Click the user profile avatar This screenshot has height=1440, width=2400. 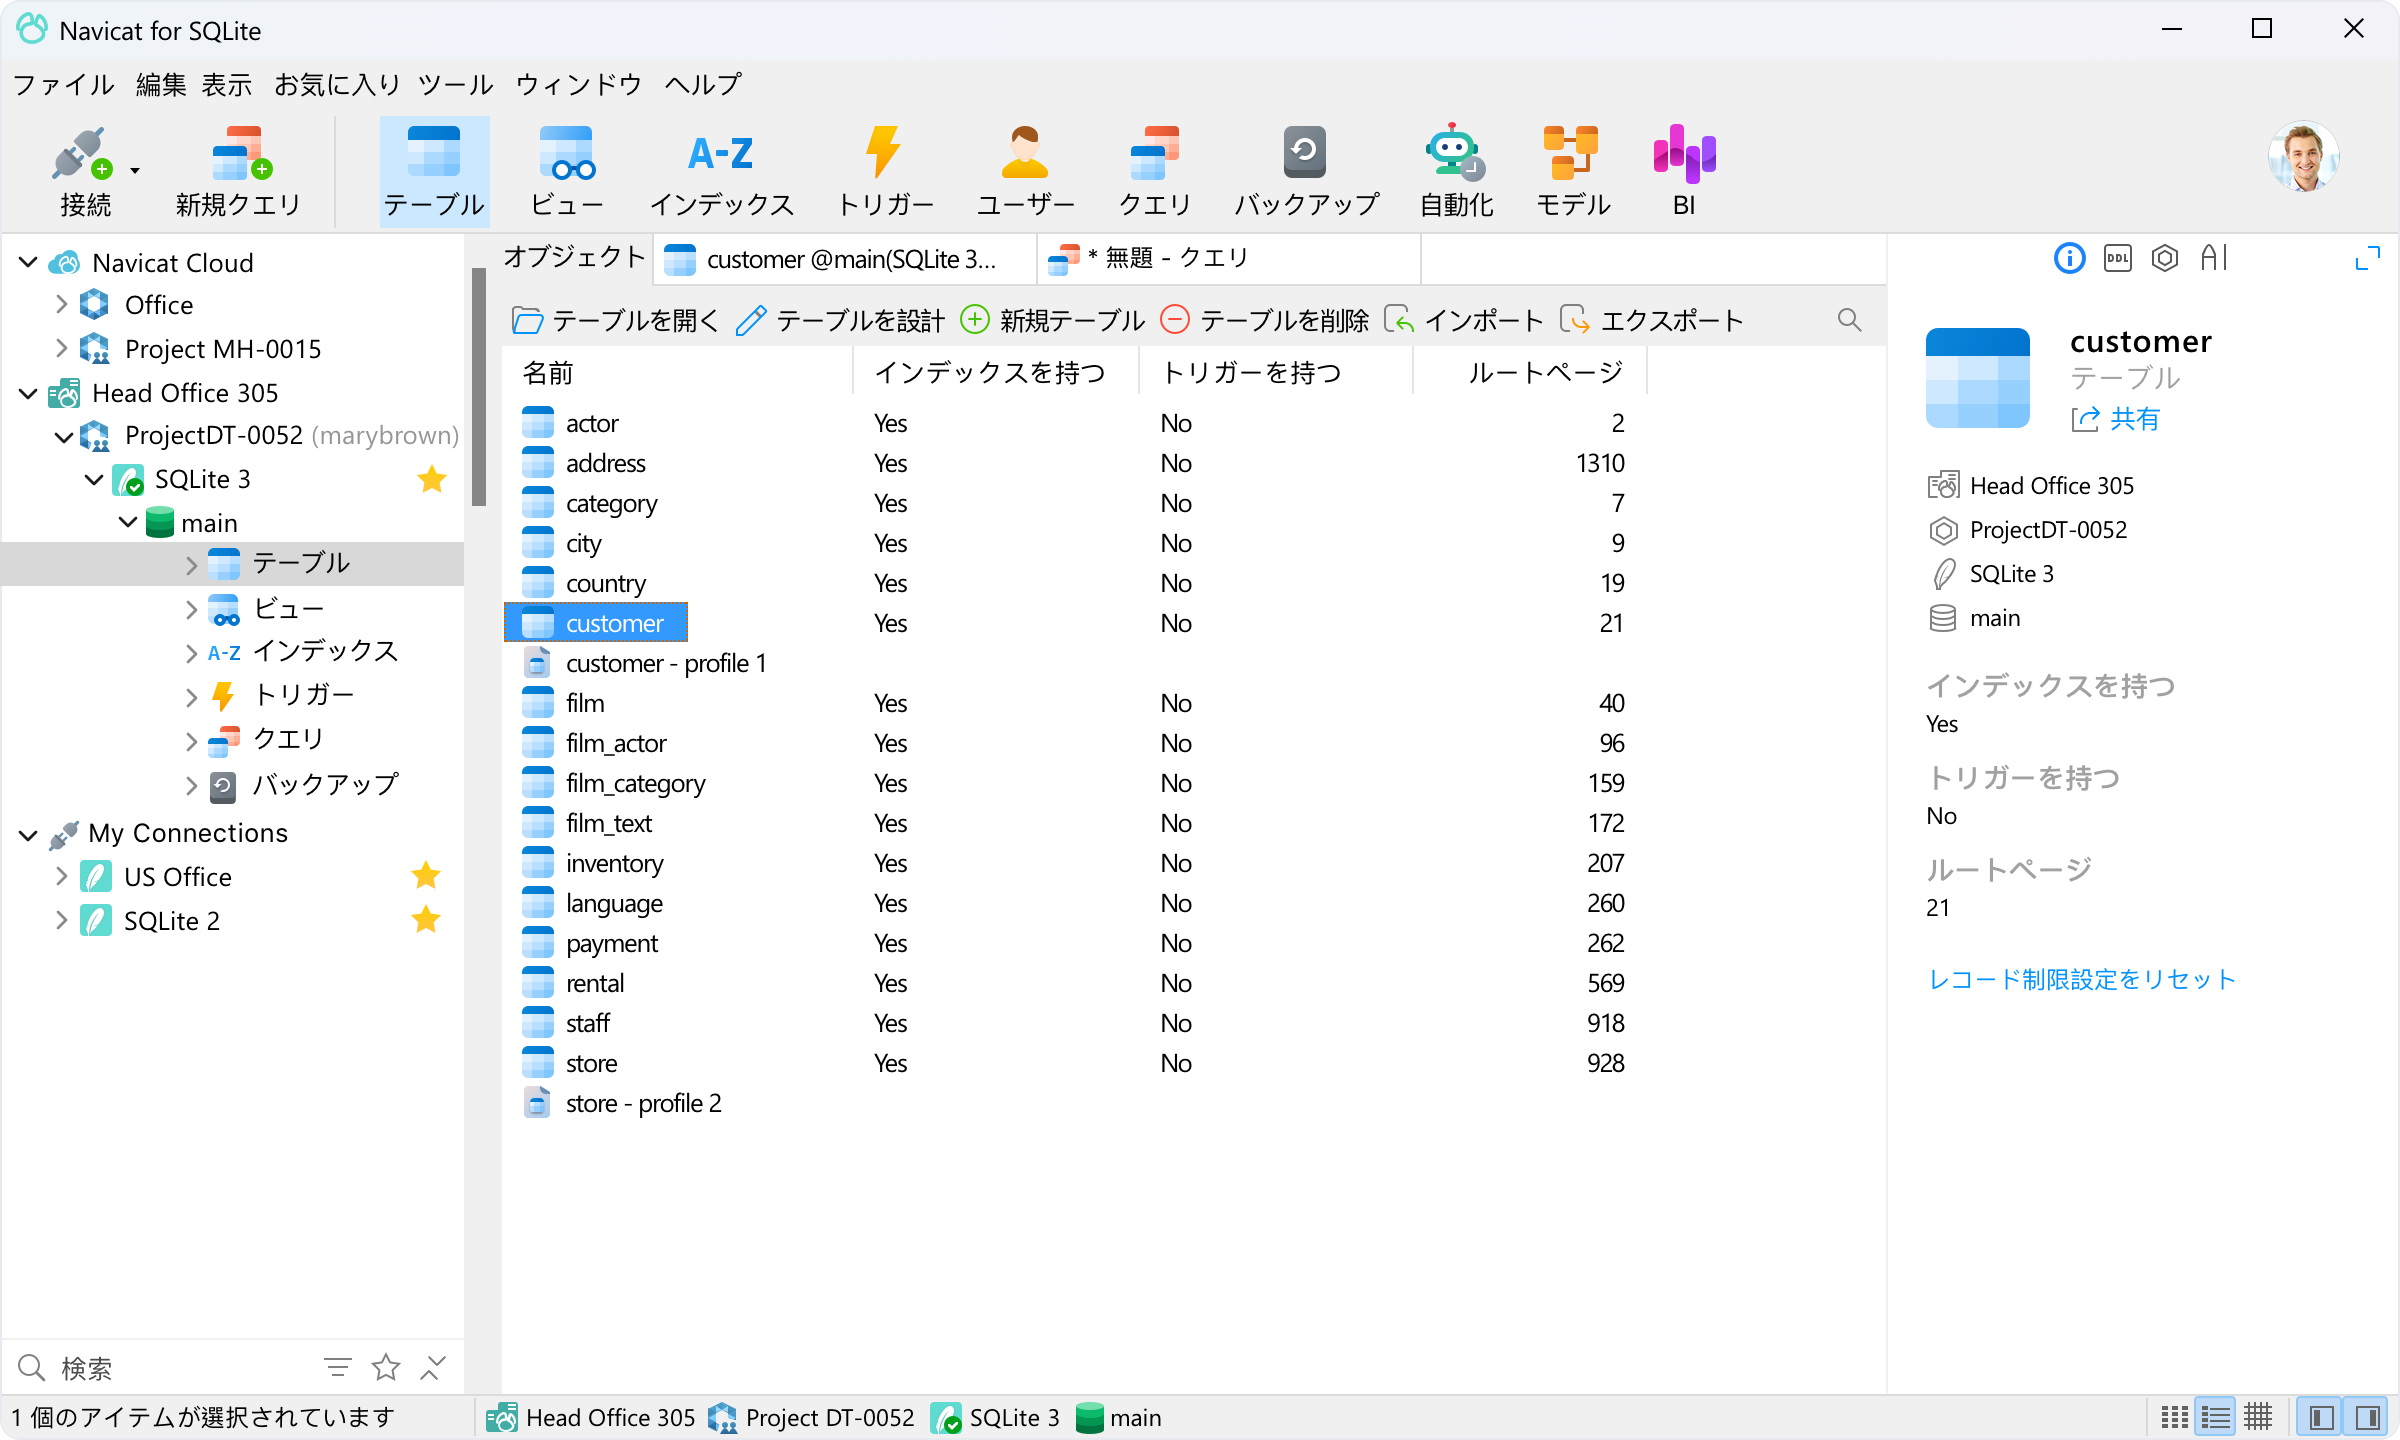point(2303,157)
